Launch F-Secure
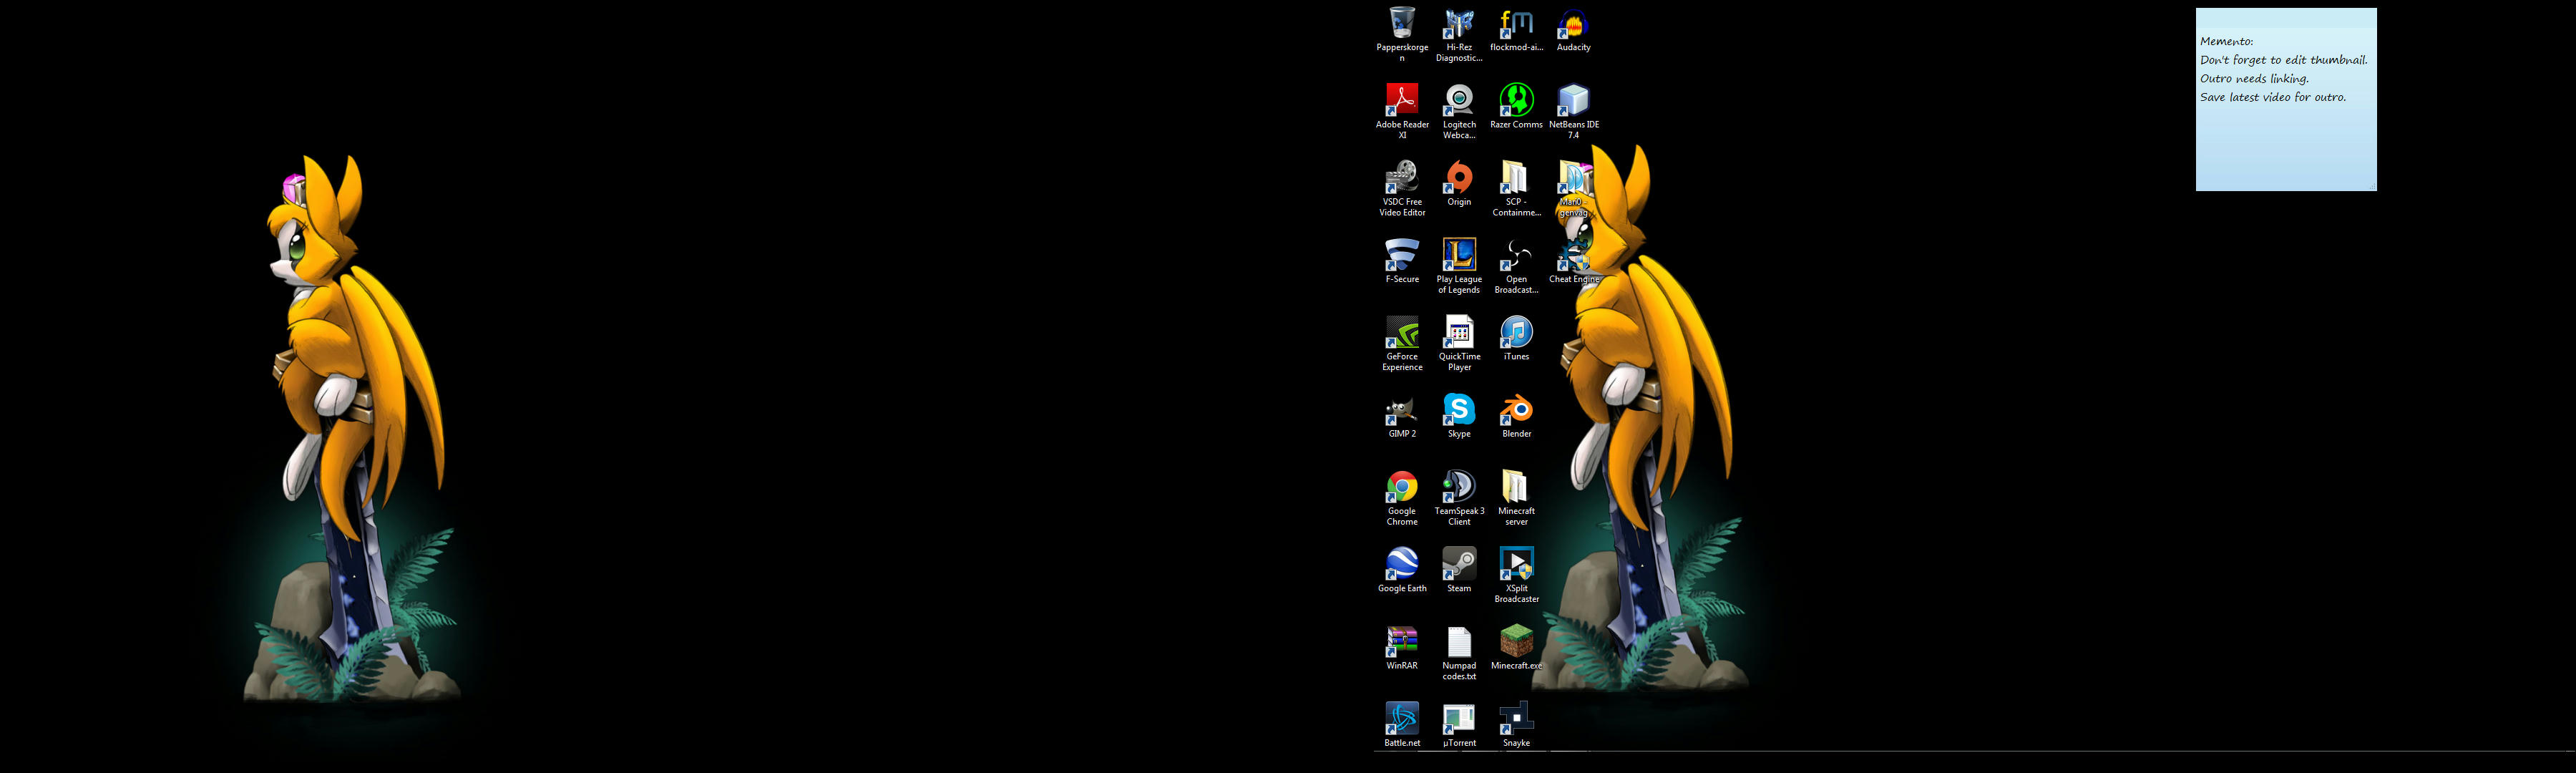 1402,260
